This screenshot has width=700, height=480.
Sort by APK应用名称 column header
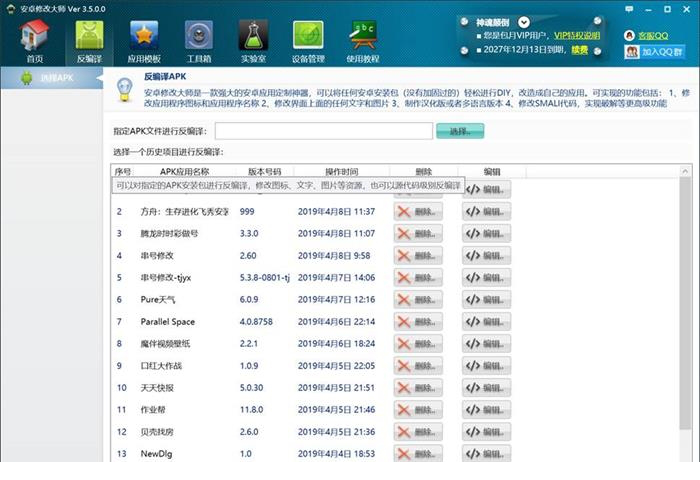tap(184, 171)
